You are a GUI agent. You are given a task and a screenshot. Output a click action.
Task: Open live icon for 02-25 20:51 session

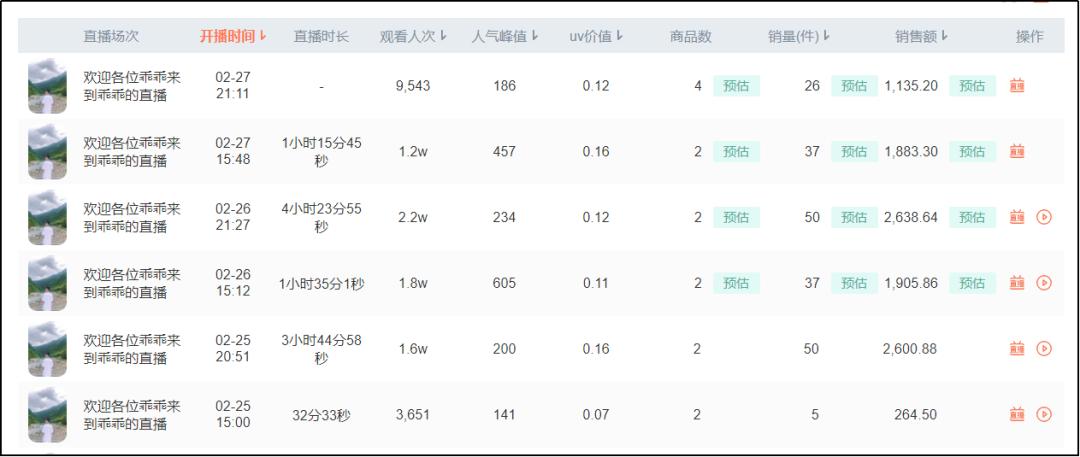(x=1017, y=349)
